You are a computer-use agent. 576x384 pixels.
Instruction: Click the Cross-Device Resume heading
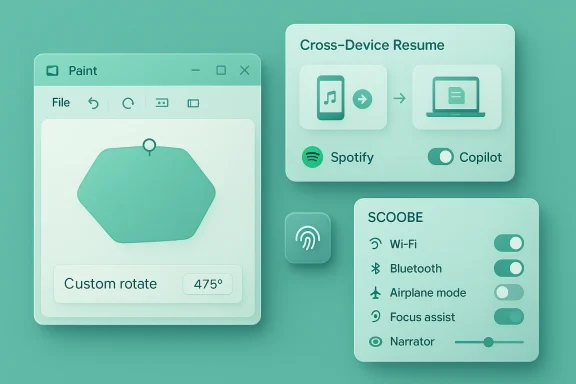pos(372,45)
